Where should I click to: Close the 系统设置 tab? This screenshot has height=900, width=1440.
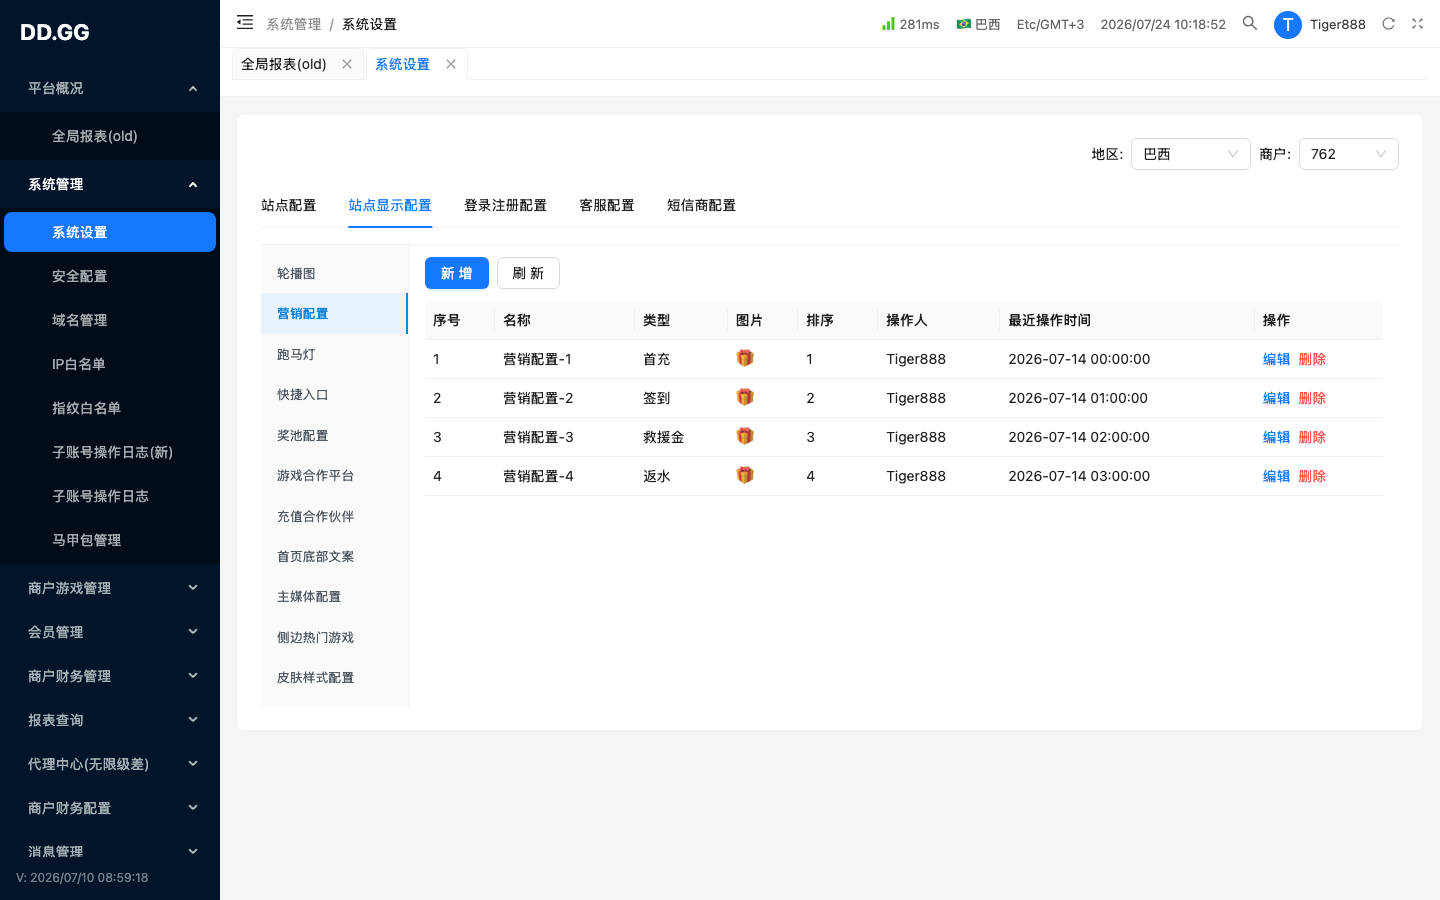click(451, 64)
